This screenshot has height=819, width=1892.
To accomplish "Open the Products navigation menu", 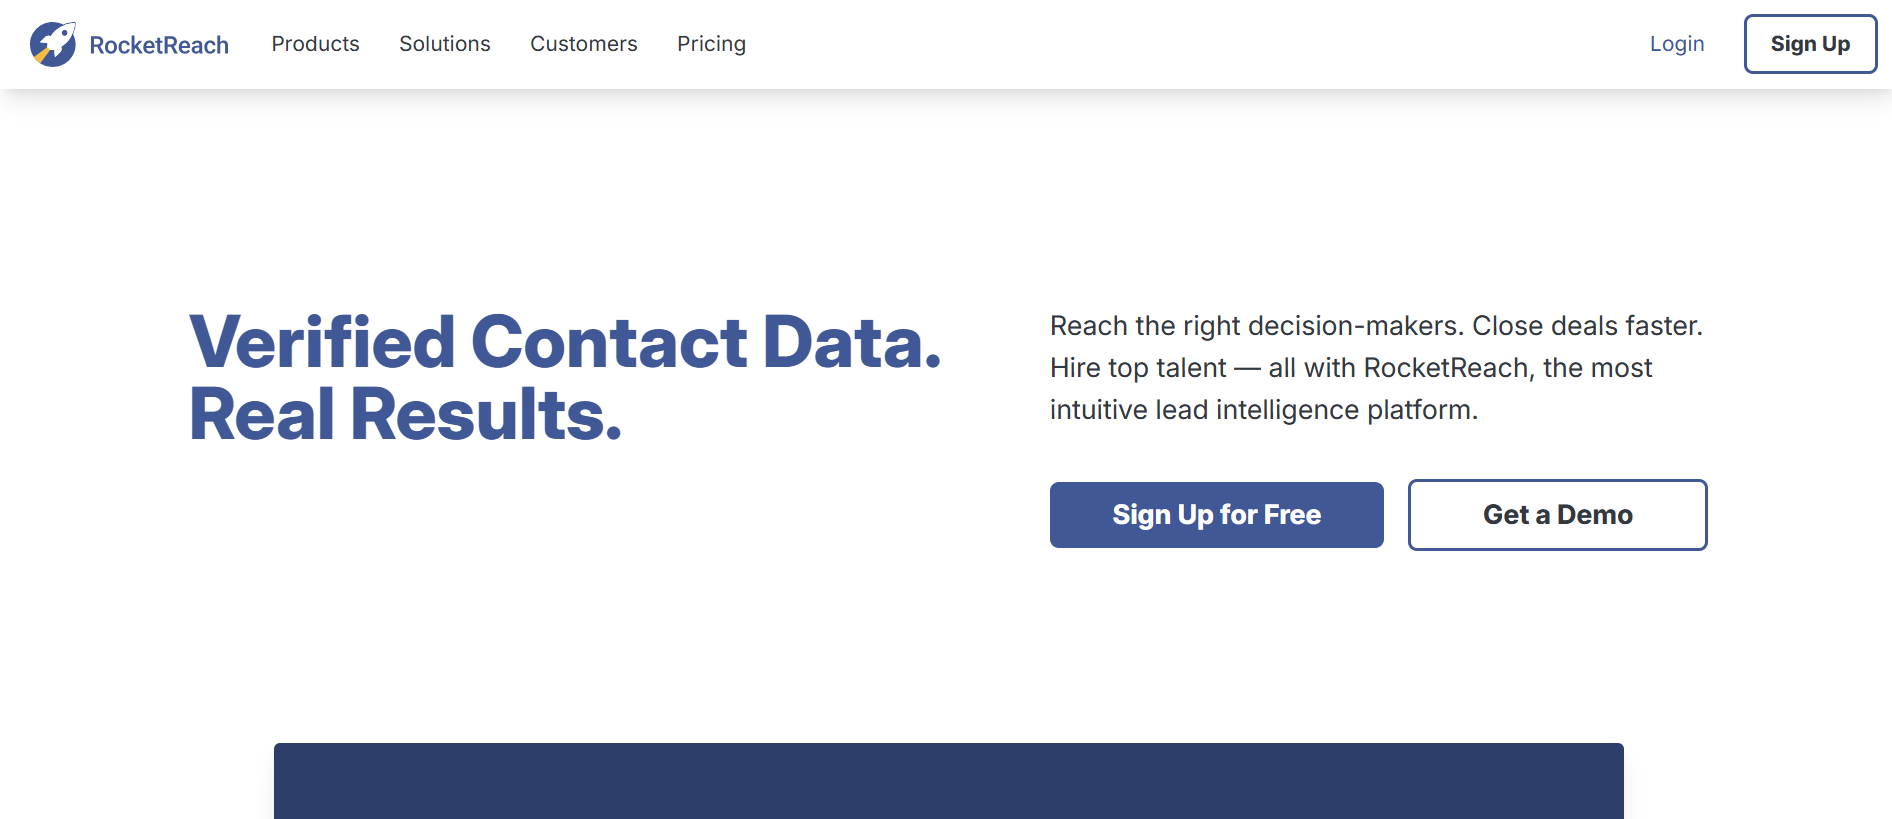I will click(315, 44).
